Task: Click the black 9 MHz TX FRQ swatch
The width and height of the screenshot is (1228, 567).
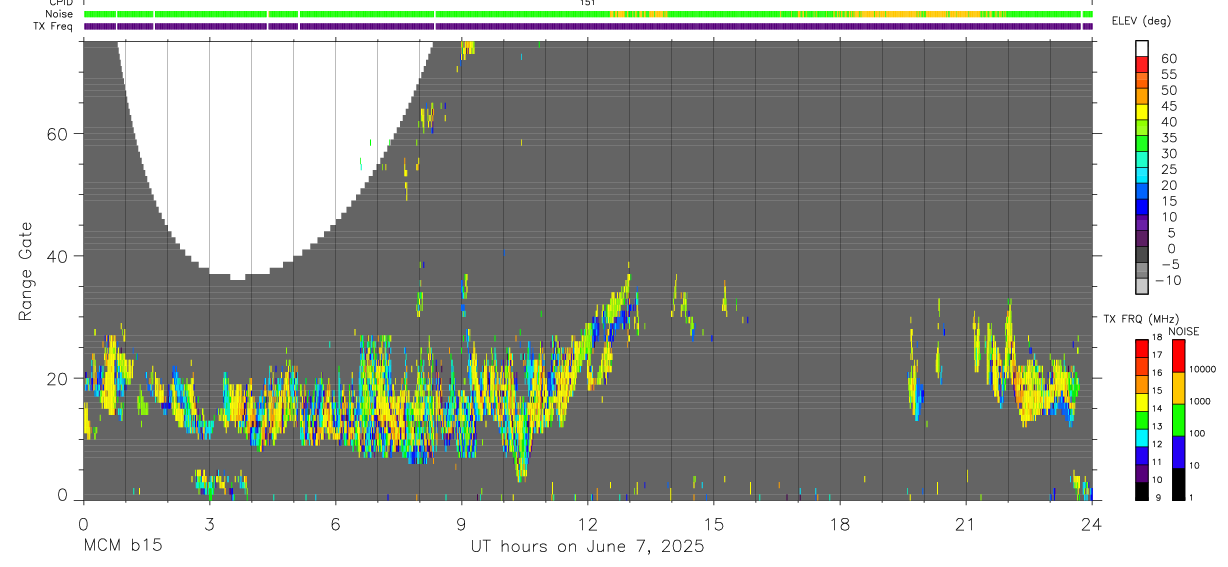Action: (x=1141, y=491)
